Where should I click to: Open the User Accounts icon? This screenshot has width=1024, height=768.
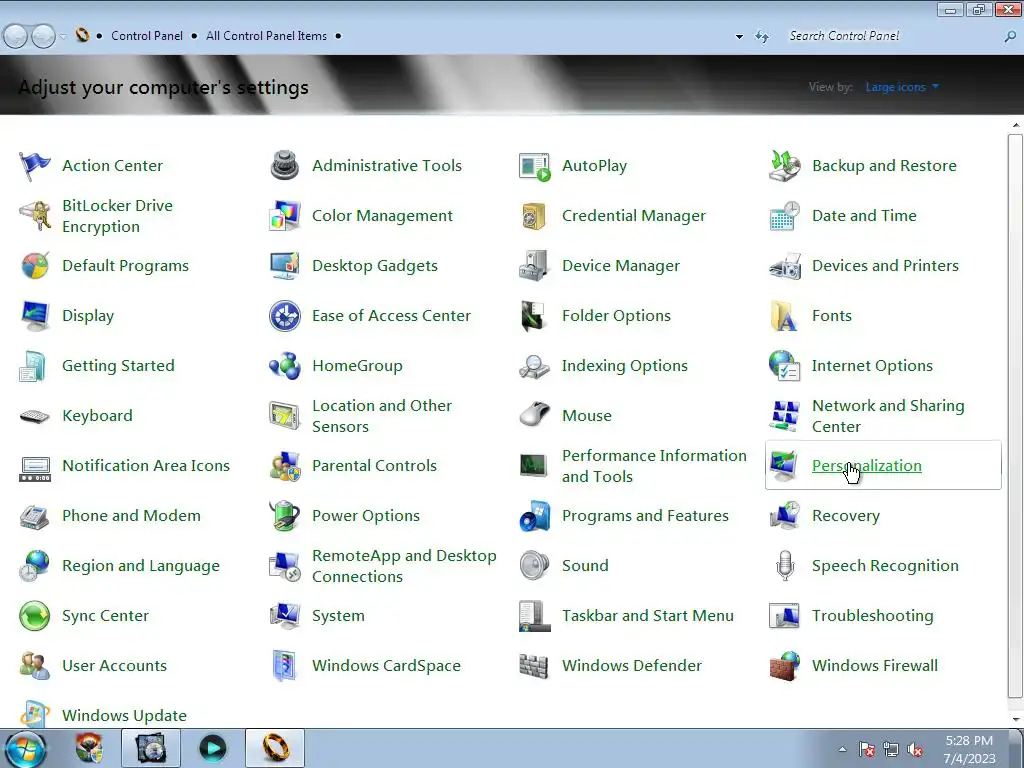point(35,666)
